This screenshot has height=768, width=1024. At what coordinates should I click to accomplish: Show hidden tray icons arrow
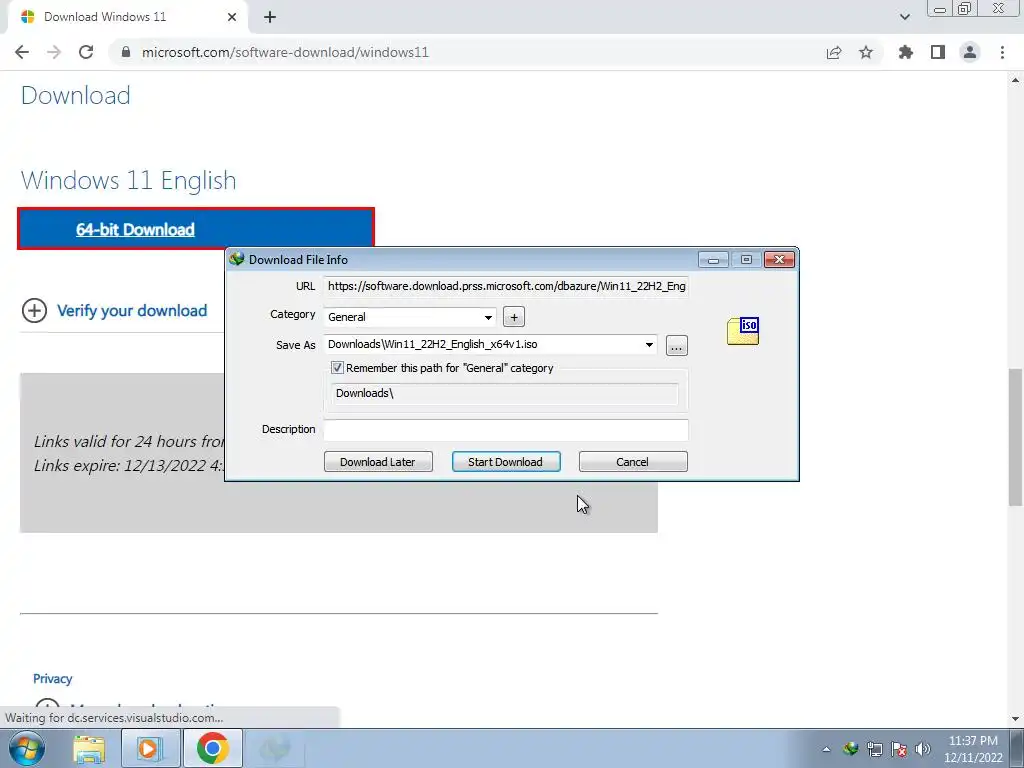coord(826,749)
